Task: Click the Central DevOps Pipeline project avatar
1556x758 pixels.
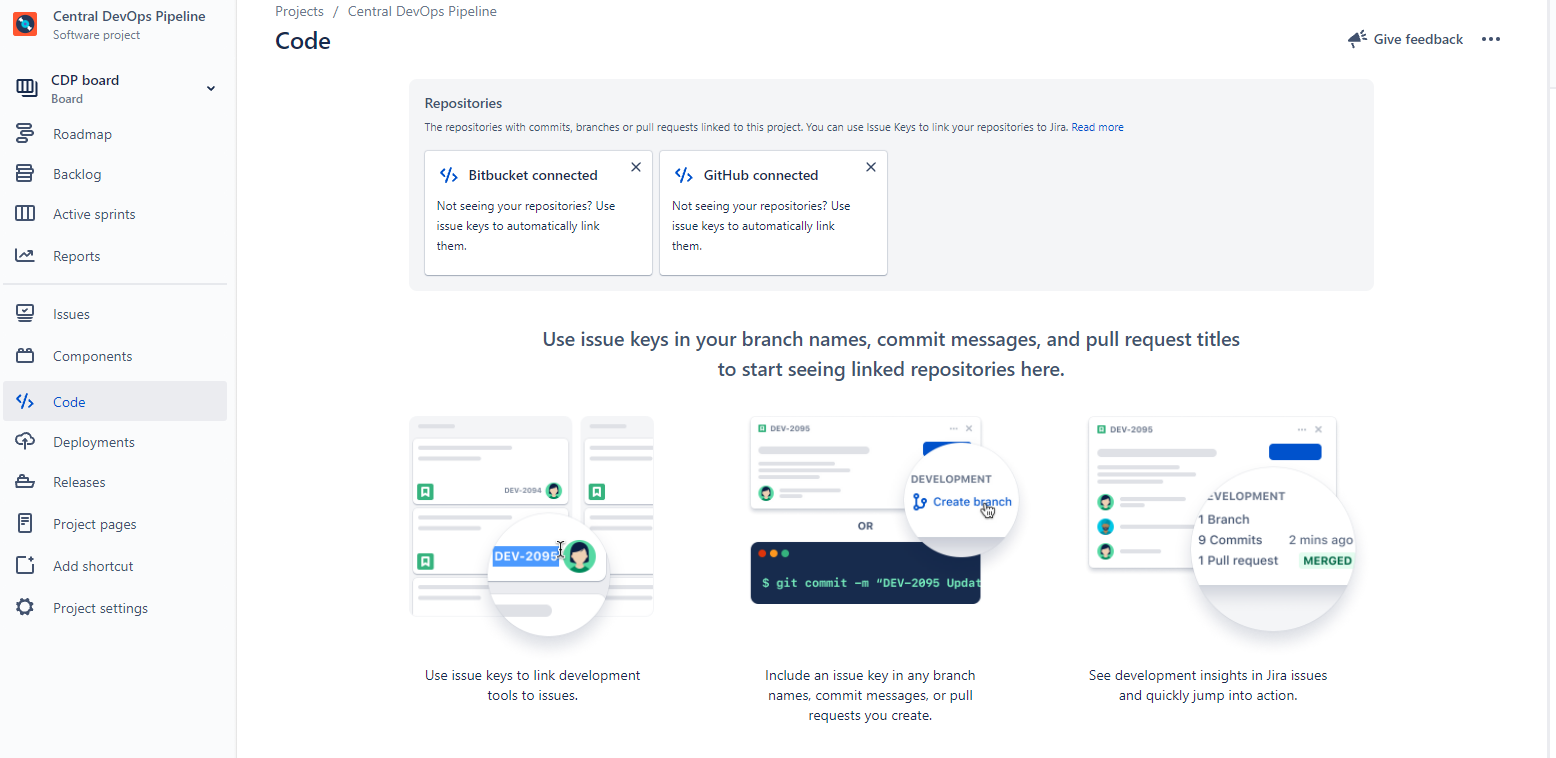Action: pos(24,23)
